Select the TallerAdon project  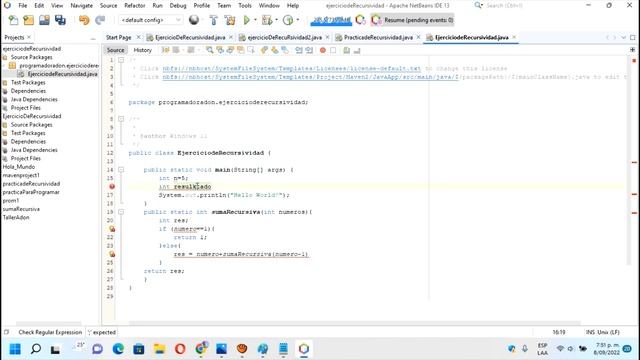tap(16, 218)
